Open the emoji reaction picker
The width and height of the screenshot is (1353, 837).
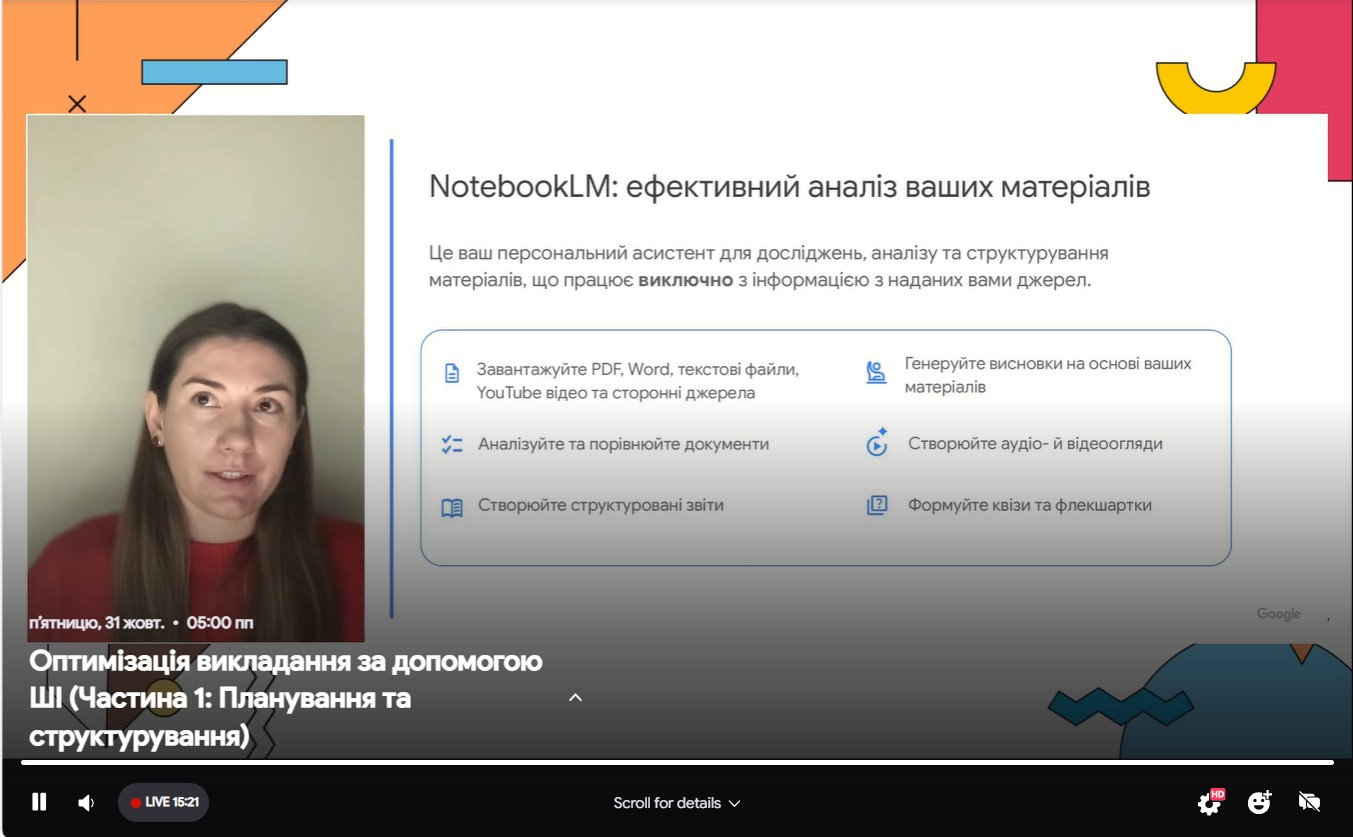pyautogui.click(x=1259, y=802)
